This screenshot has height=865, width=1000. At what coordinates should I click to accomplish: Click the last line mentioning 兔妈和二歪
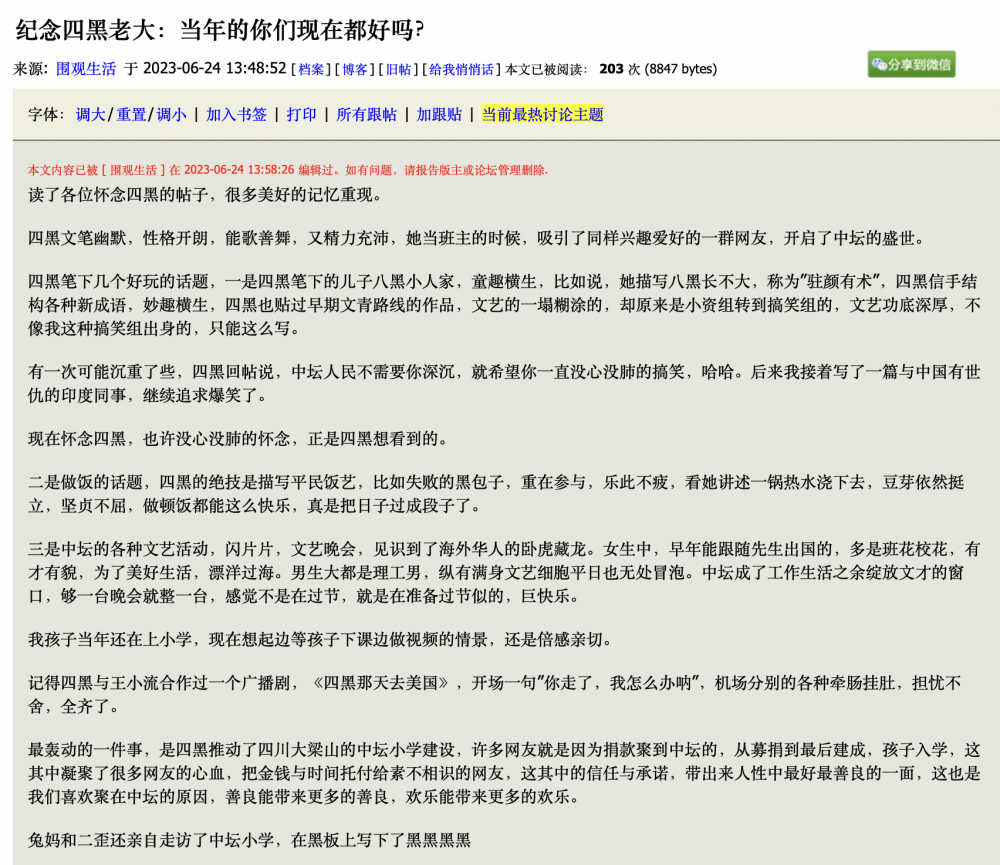coord(248,841)
